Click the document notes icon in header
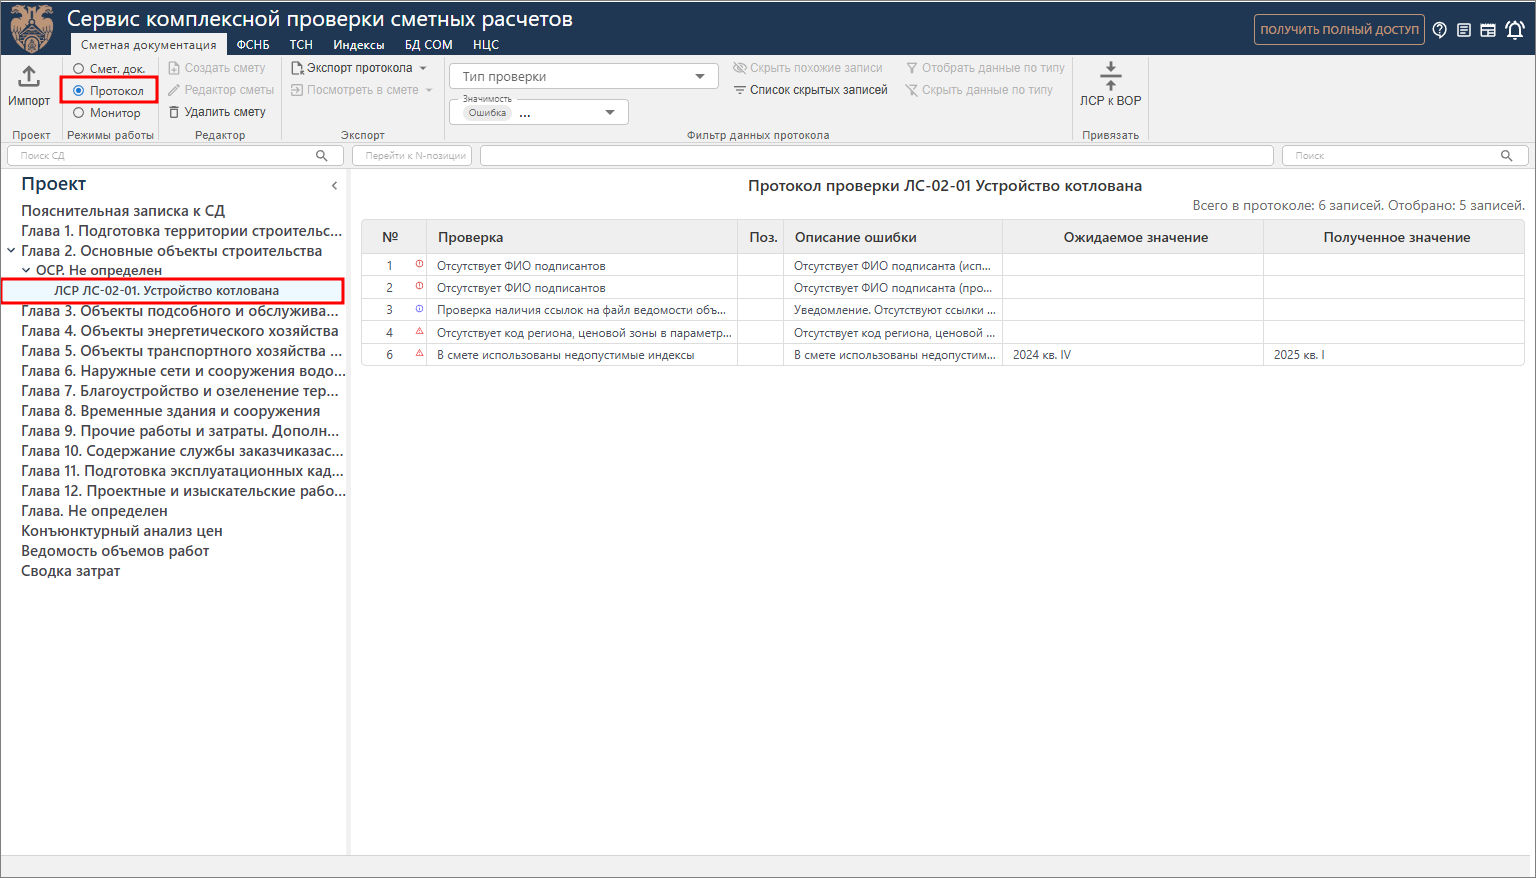 1464,30
